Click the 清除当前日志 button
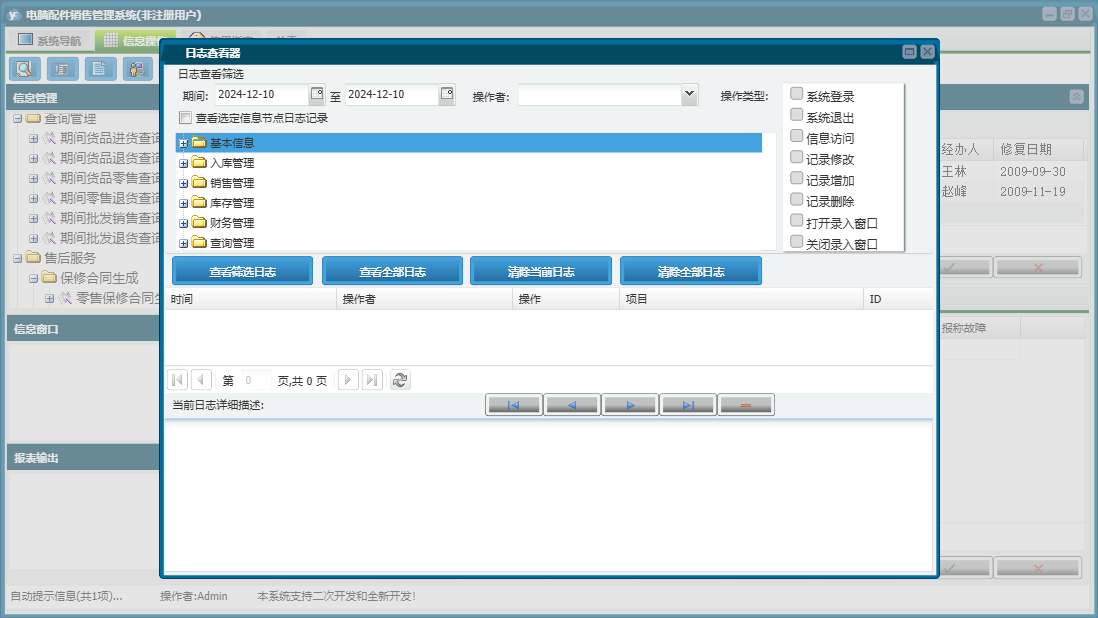Image resolution: width=1098 pixels, height=618 pixels. [541, 272]
